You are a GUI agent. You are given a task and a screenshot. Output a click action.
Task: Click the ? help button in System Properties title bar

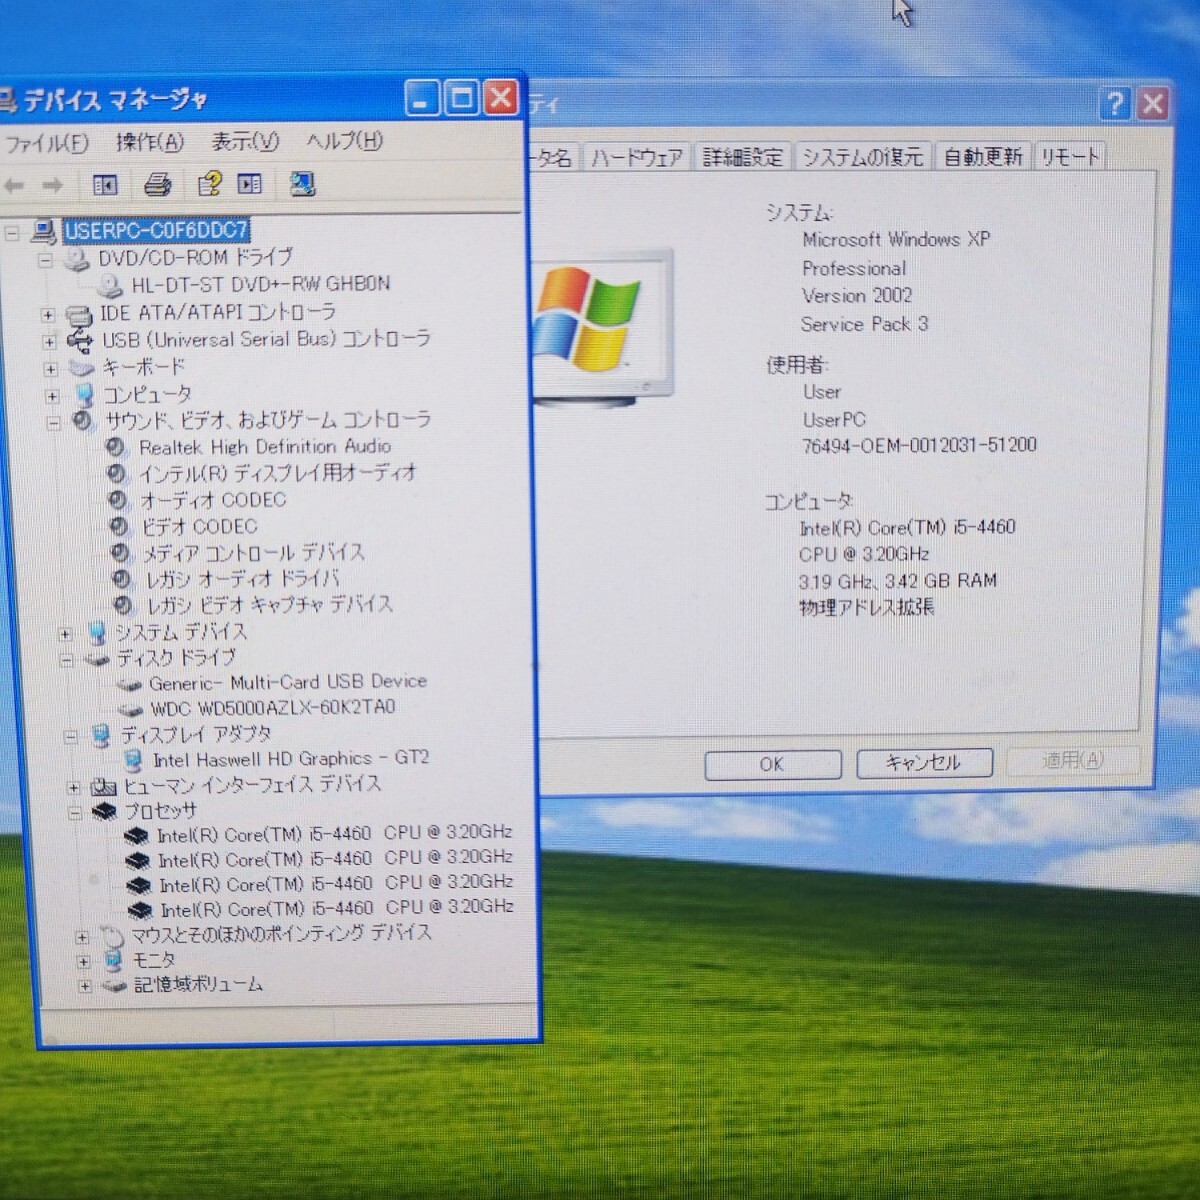point(1114,103)
